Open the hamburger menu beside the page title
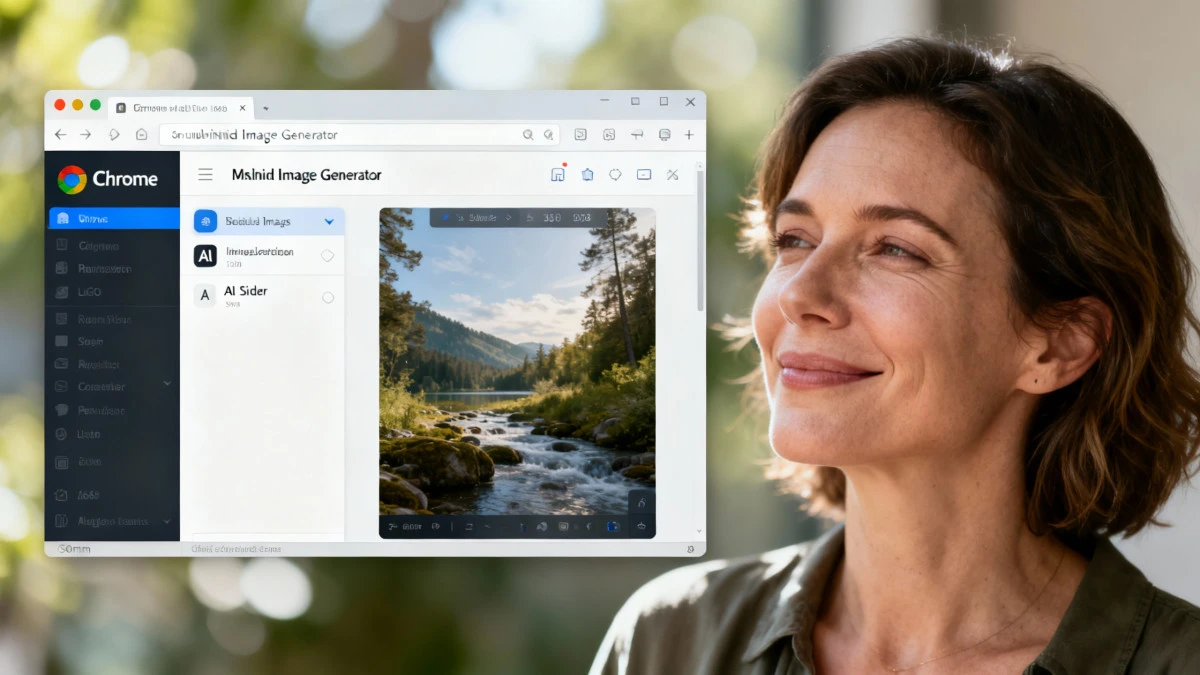 (205, 175)
